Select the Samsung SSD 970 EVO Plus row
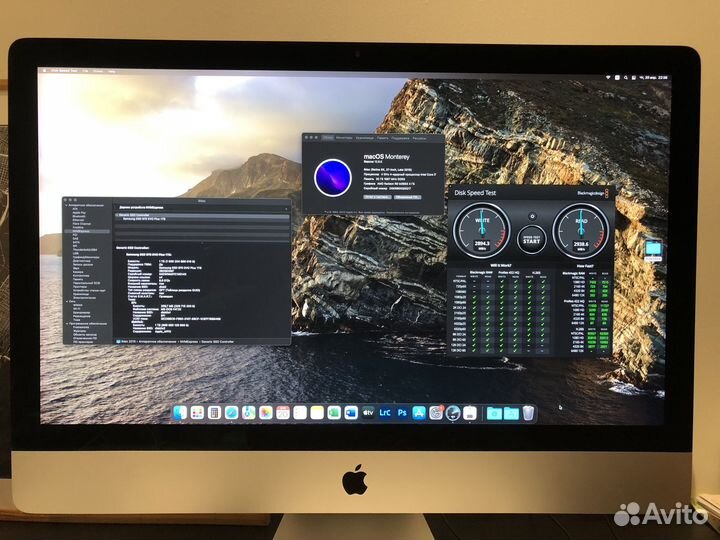The height and width of the screenshot is (540, 720). [202, 219]
